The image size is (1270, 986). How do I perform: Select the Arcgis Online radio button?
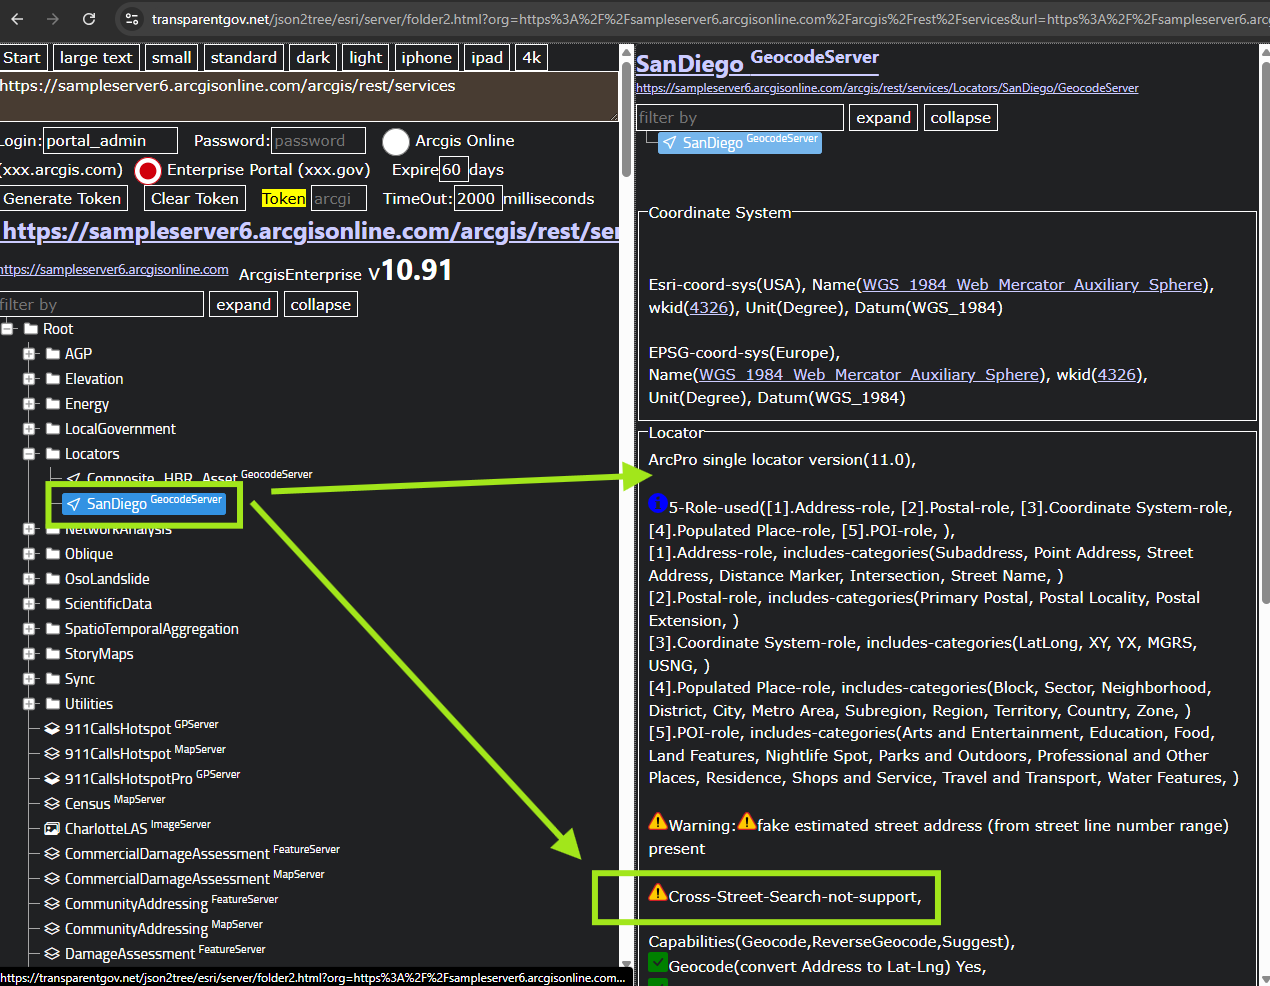click(x=396, y=142)
